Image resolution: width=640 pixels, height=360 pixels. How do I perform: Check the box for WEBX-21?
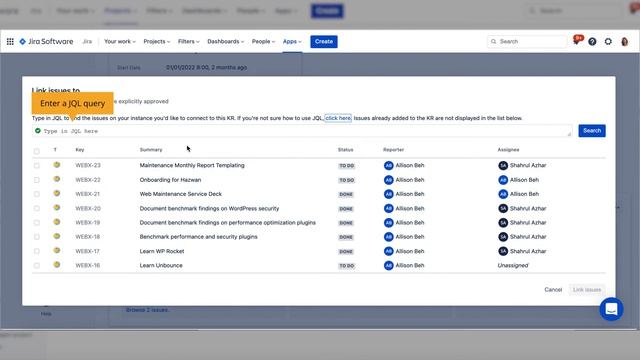37,194
